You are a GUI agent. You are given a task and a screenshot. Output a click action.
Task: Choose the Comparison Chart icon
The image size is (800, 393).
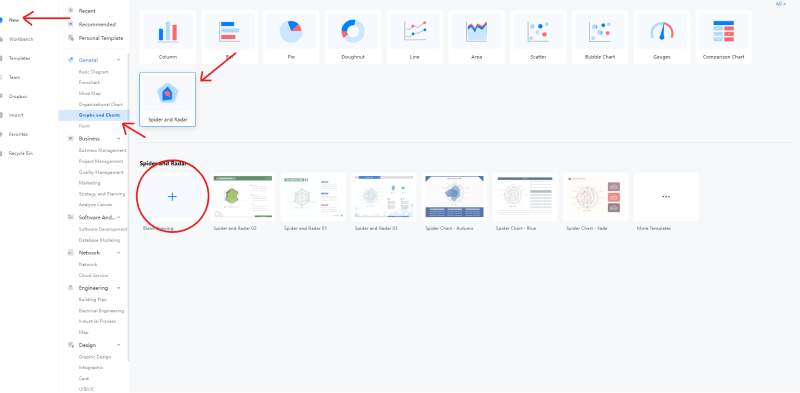723,31
